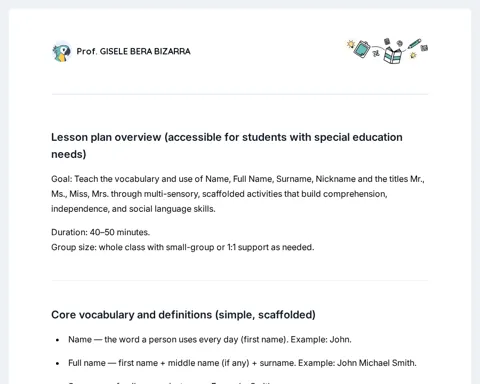
Task: Click the gray square above the open book
Action: 387,41
